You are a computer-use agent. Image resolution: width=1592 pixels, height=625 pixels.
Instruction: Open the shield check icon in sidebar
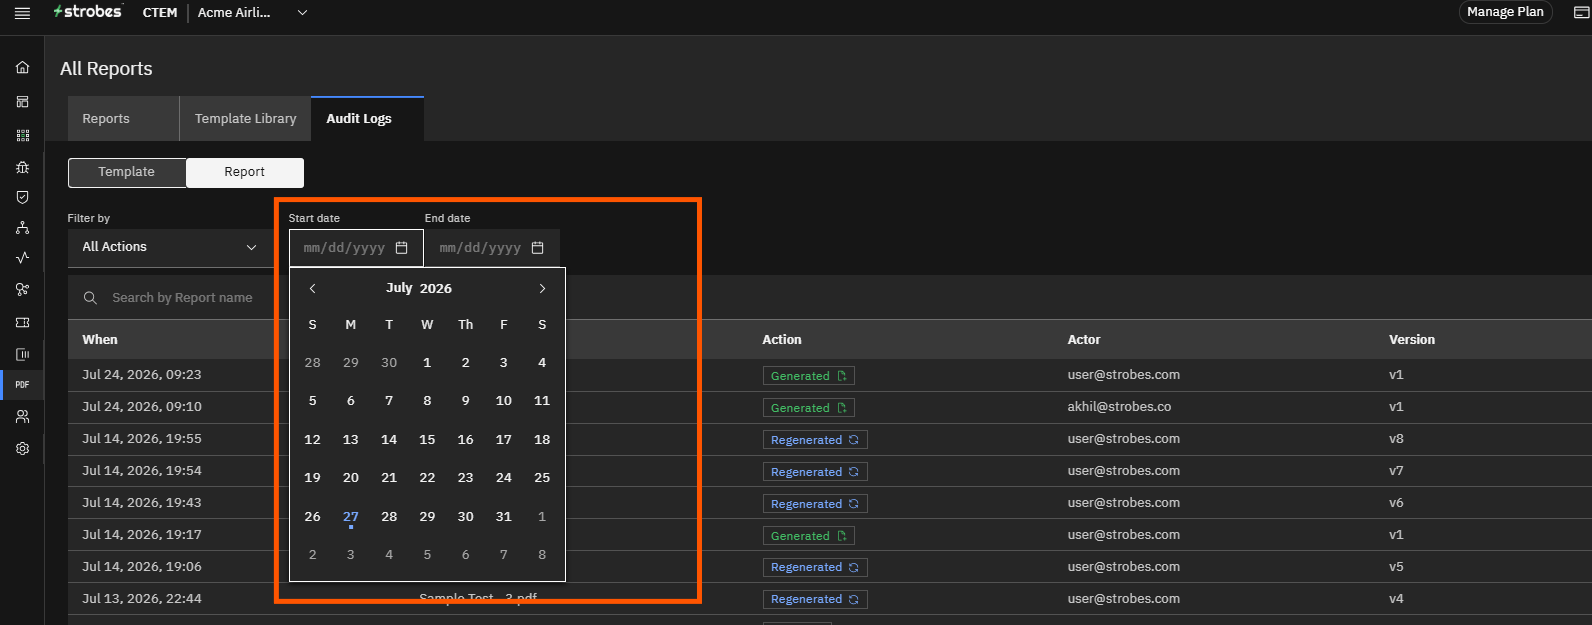[x=22, y=198]
